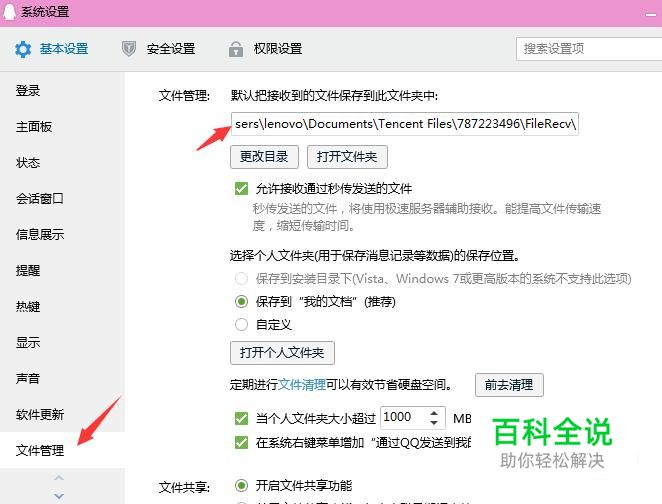Click the file save path field
The height and width of the screenshot is (504, 662).
pos(404,124)
